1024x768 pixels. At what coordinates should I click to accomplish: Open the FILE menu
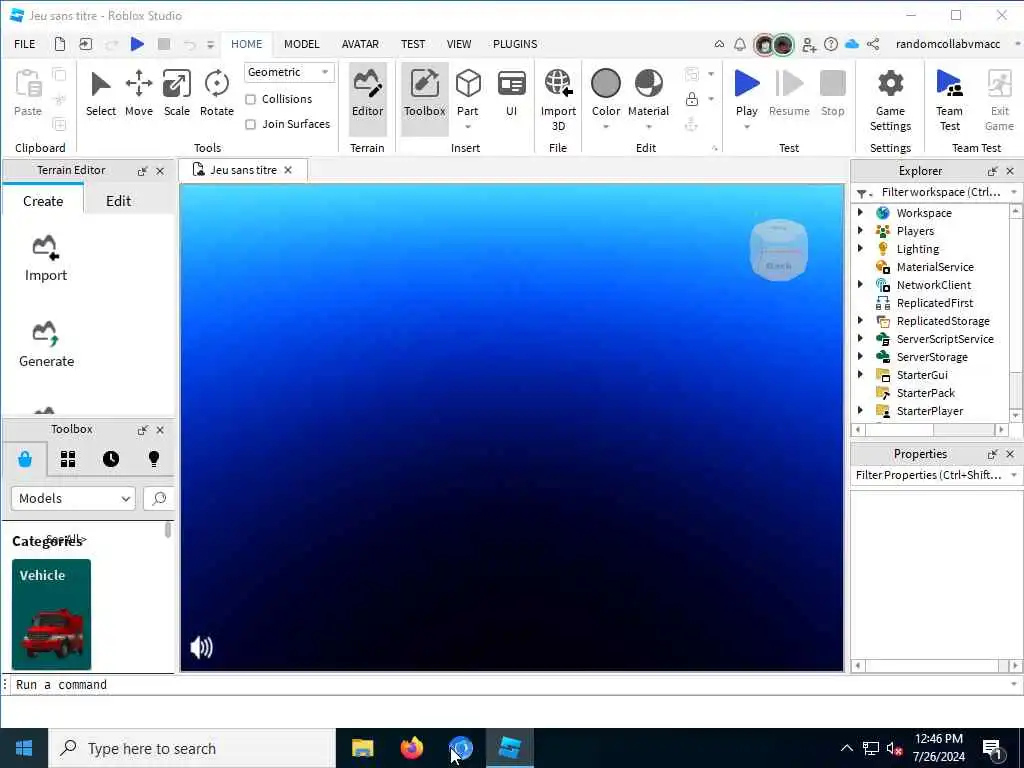coord(25,44)
